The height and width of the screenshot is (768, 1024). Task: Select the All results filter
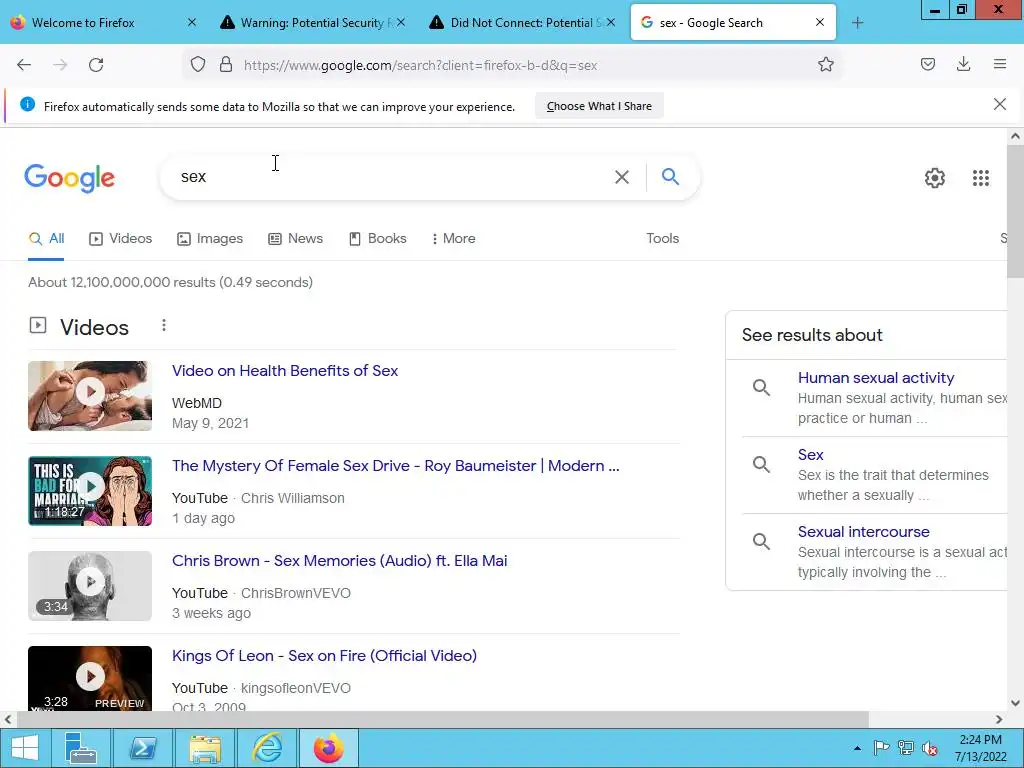[x=46, y=238]
